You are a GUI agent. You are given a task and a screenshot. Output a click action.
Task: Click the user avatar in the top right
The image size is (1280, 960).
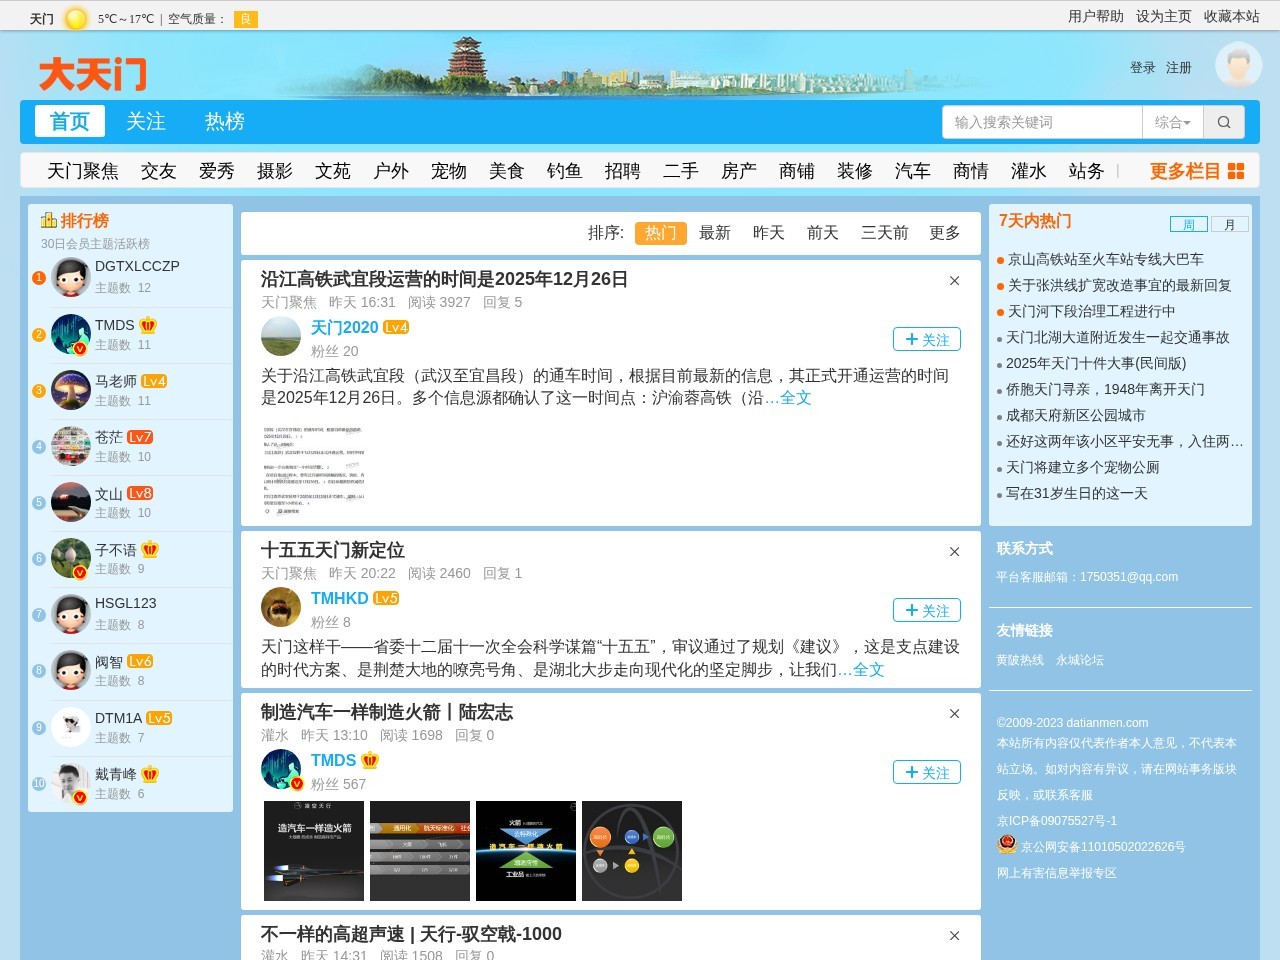(1238, 67)
